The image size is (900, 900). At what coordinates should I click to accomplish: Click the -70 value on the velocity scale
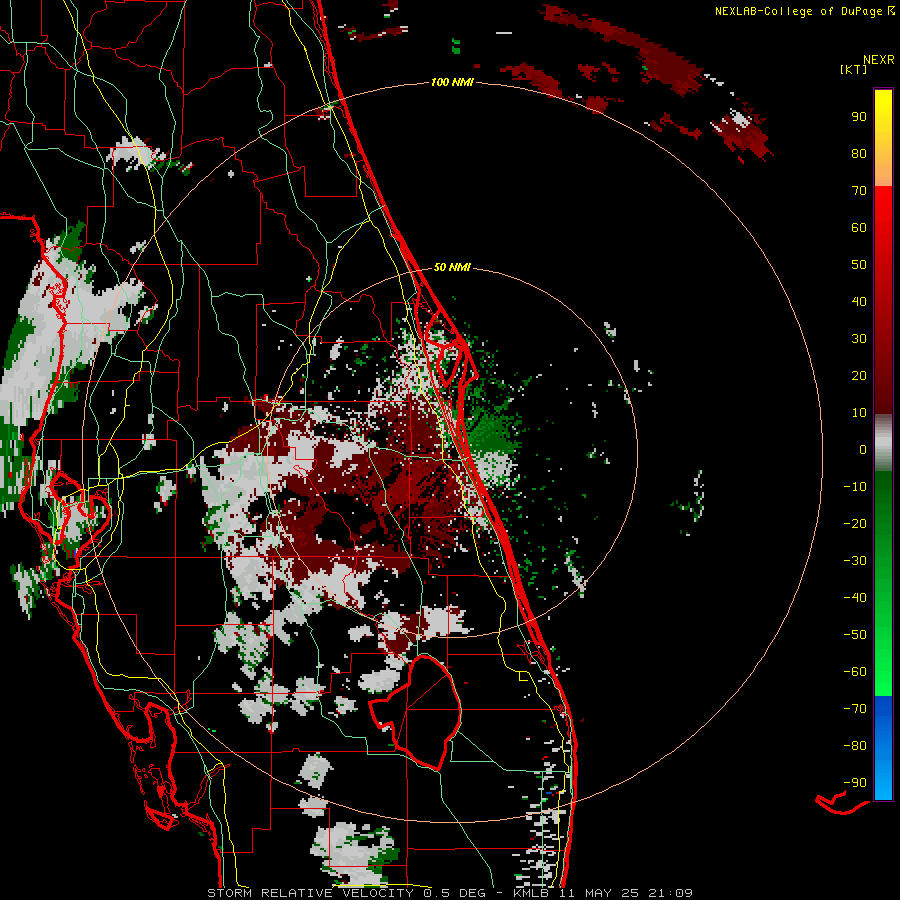point(855,709)
